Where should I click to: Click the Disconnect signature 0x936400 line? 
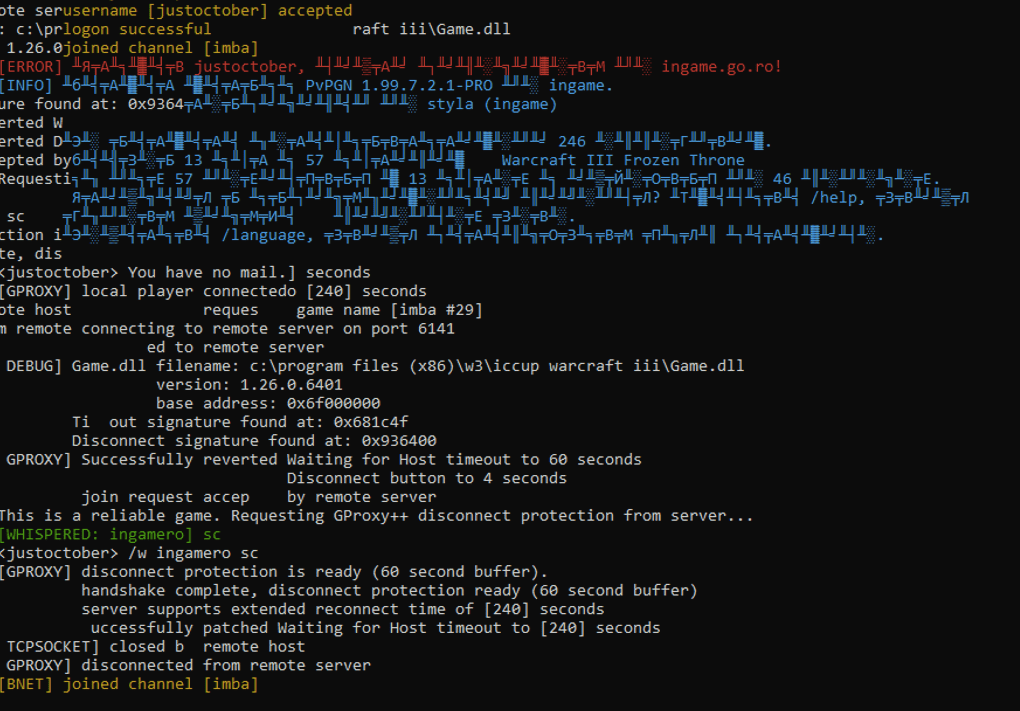pyautogui.click(x=254, y=441)
